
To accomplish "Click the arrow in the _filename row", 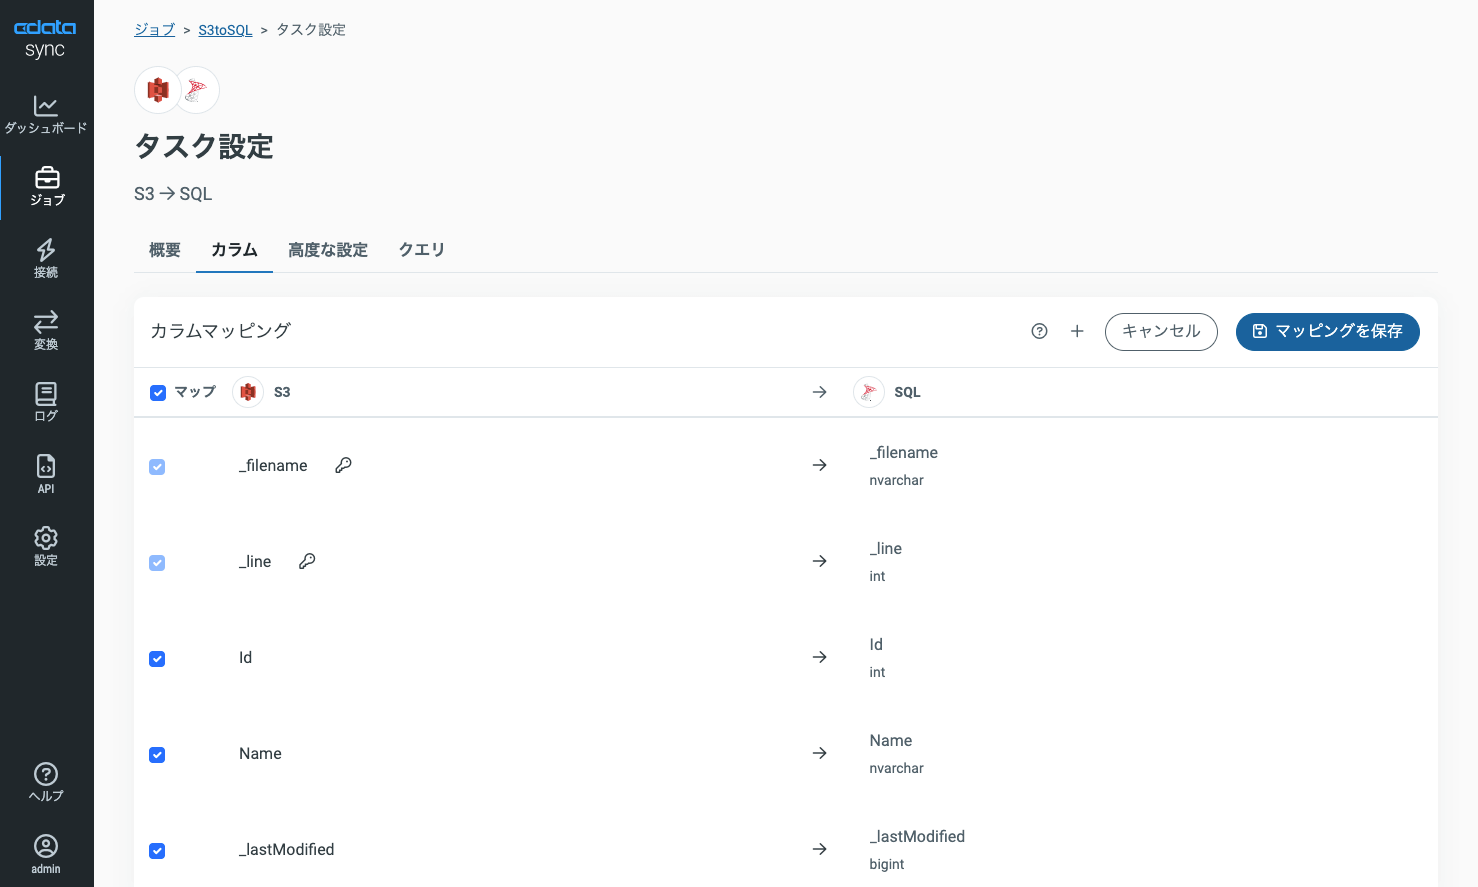I will coord(820,465).
